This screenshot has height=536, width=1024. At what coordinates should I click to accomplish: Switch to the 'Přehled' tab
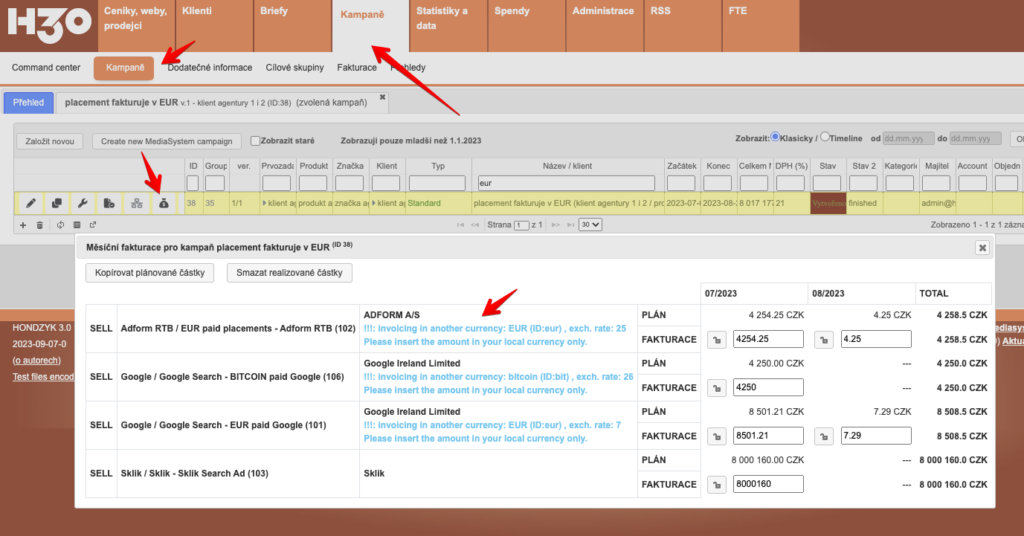pos(28,102)
